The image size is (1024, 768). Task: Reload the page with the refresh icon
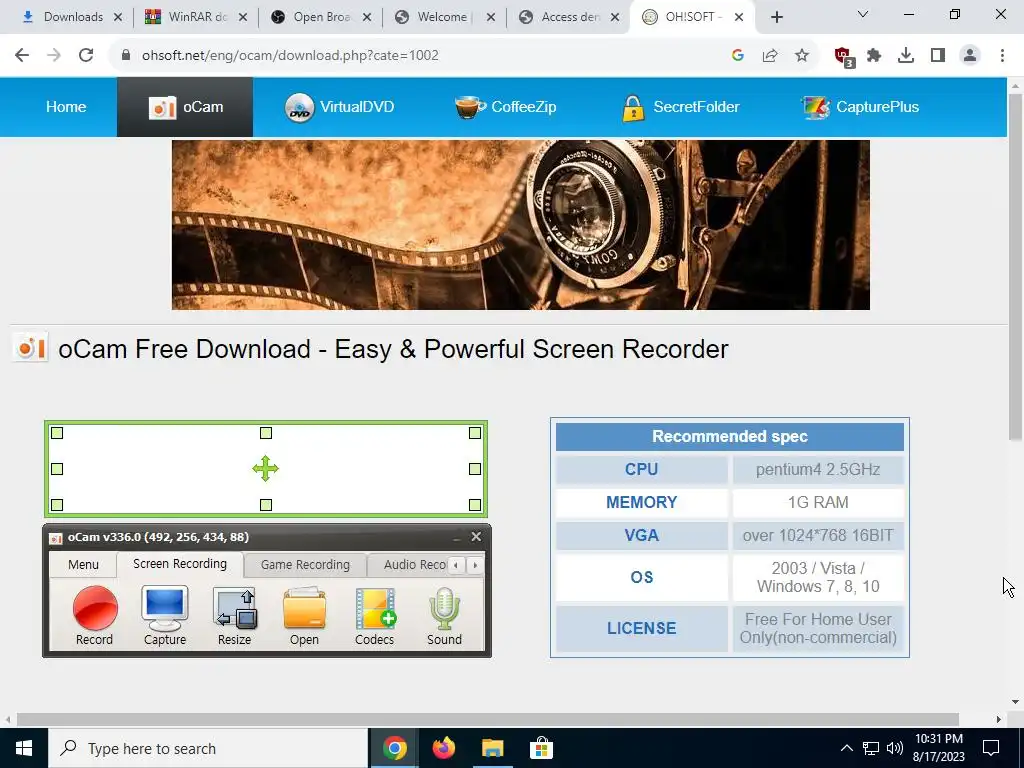click(86, 55)
